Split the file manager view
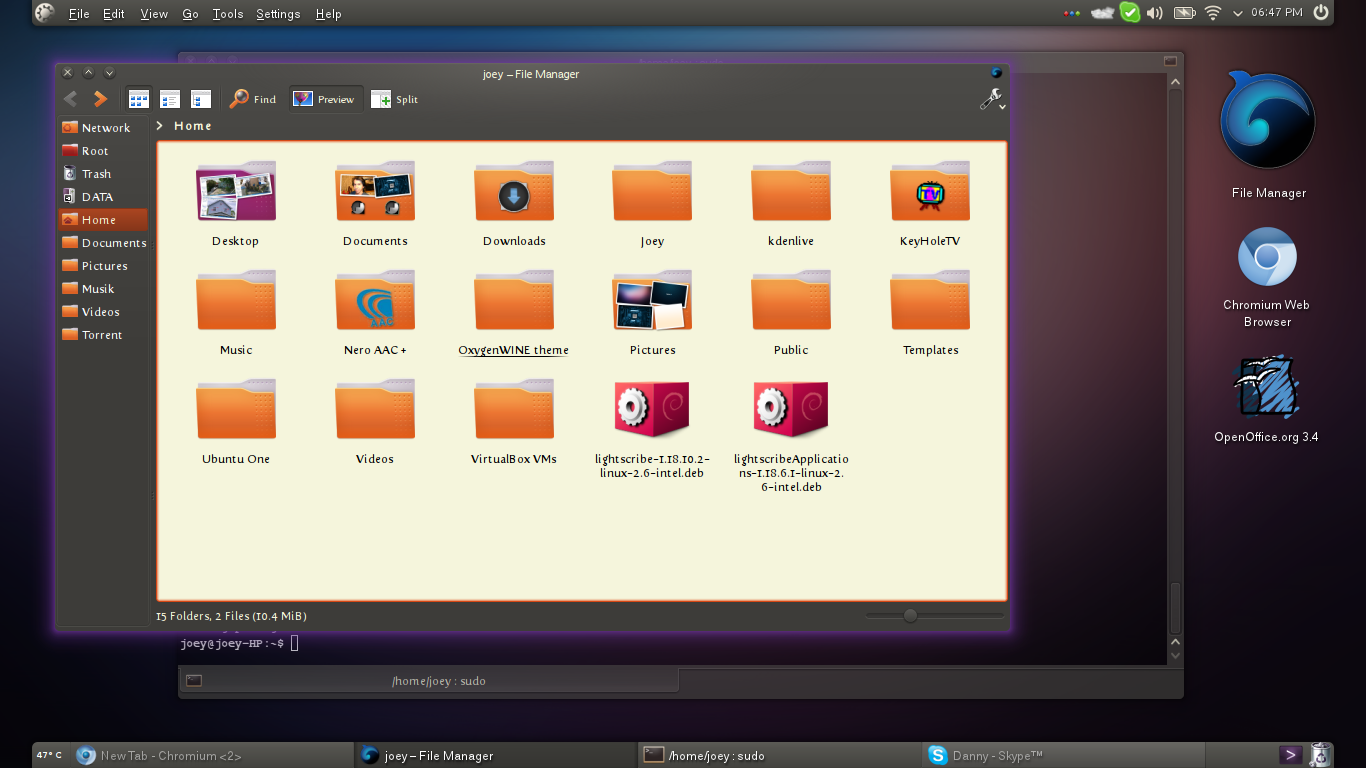 click(394, 99)
